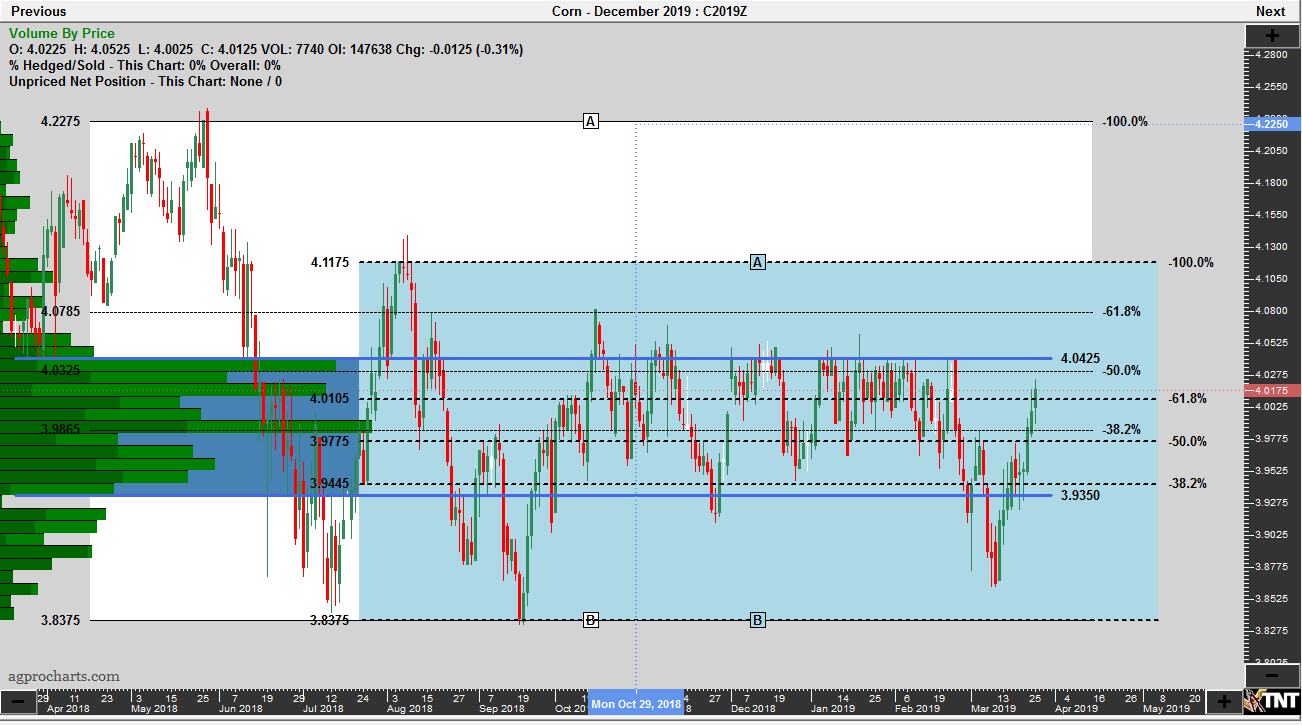
Task: Open the TNT logo icon
Action: coord(1271,699)
